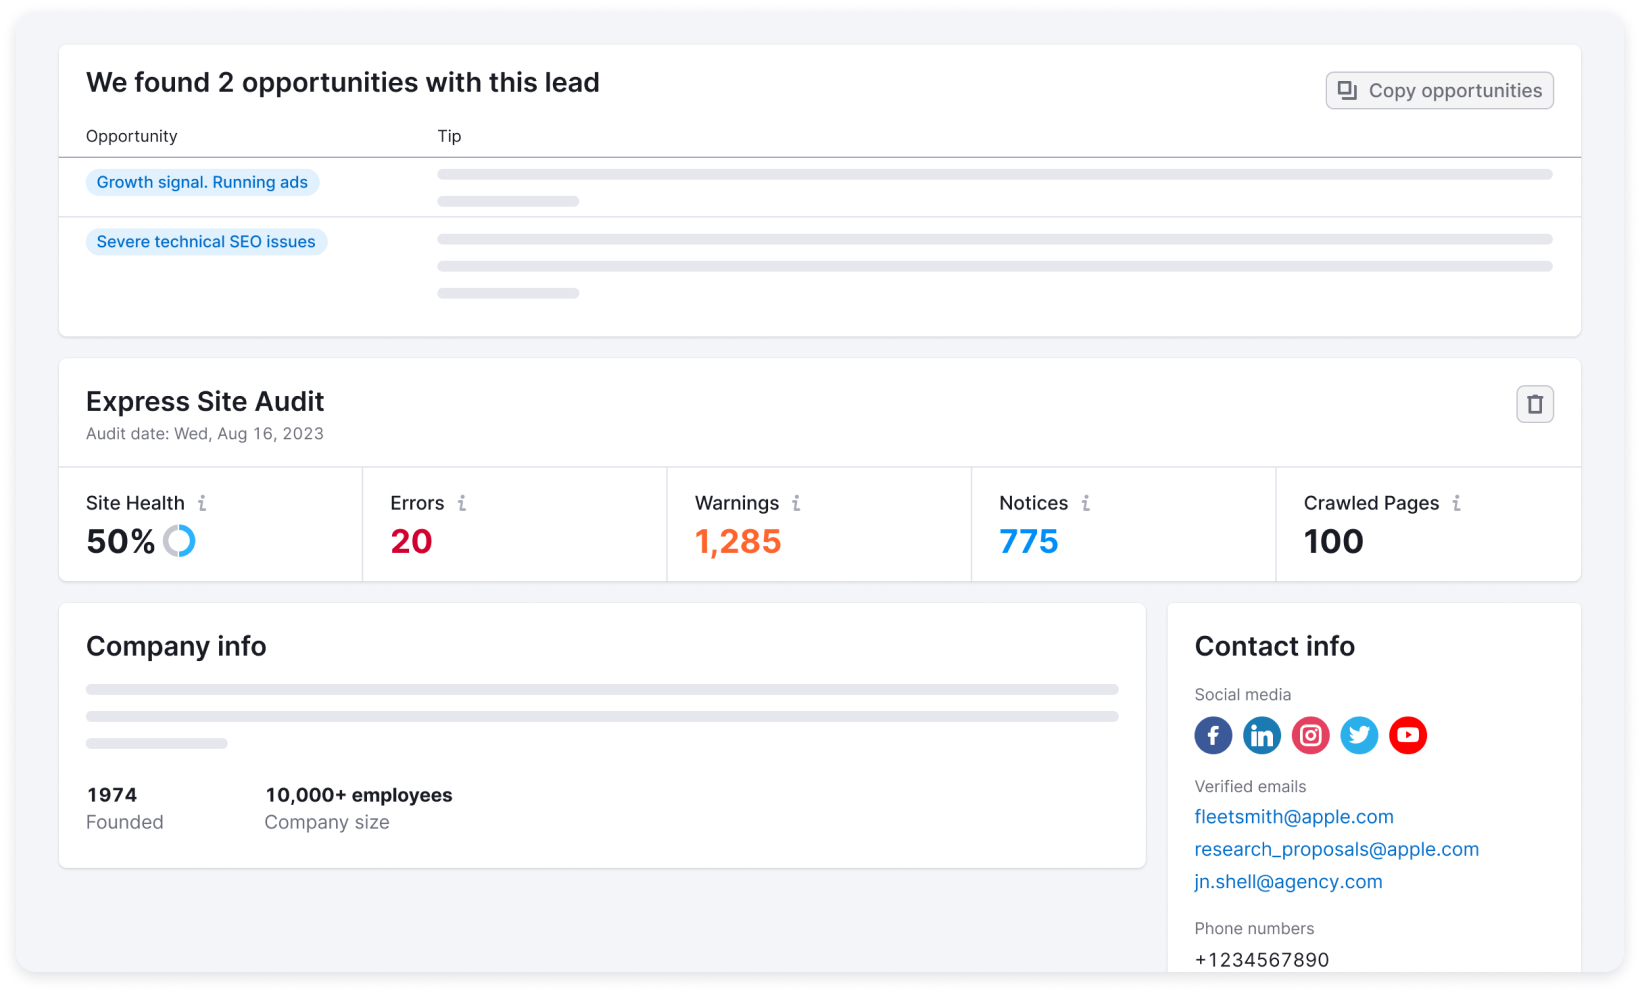The image size is (1640, 992).
Task: Click the info icon beside Notices
Action: (1086, 503)
